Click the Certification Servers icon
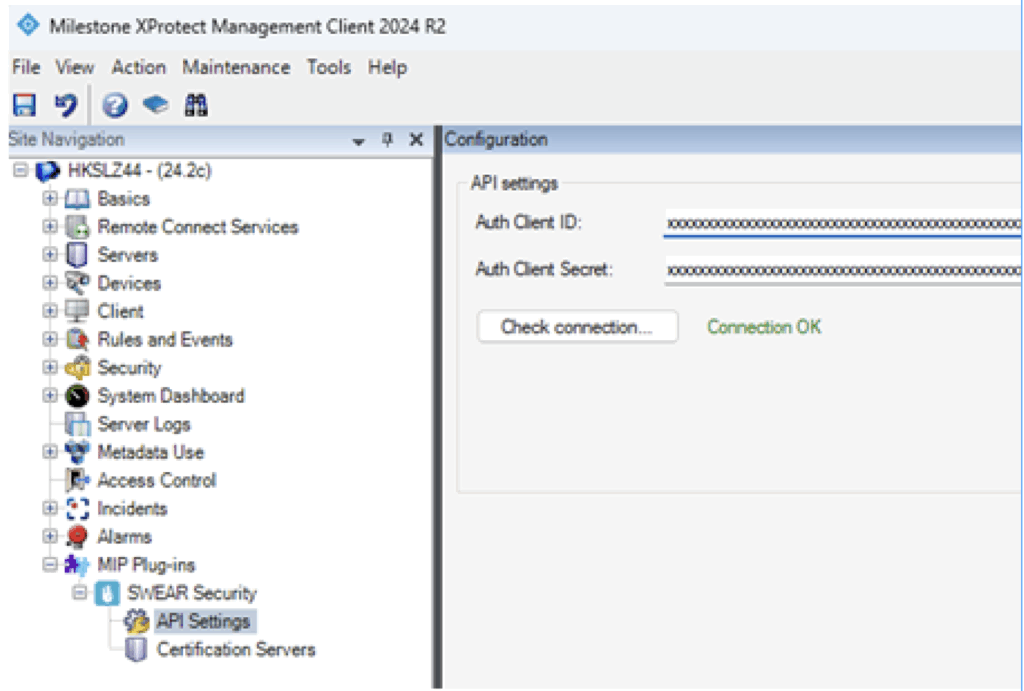This screenshot has width=1024, height=691. pos(136,650)
